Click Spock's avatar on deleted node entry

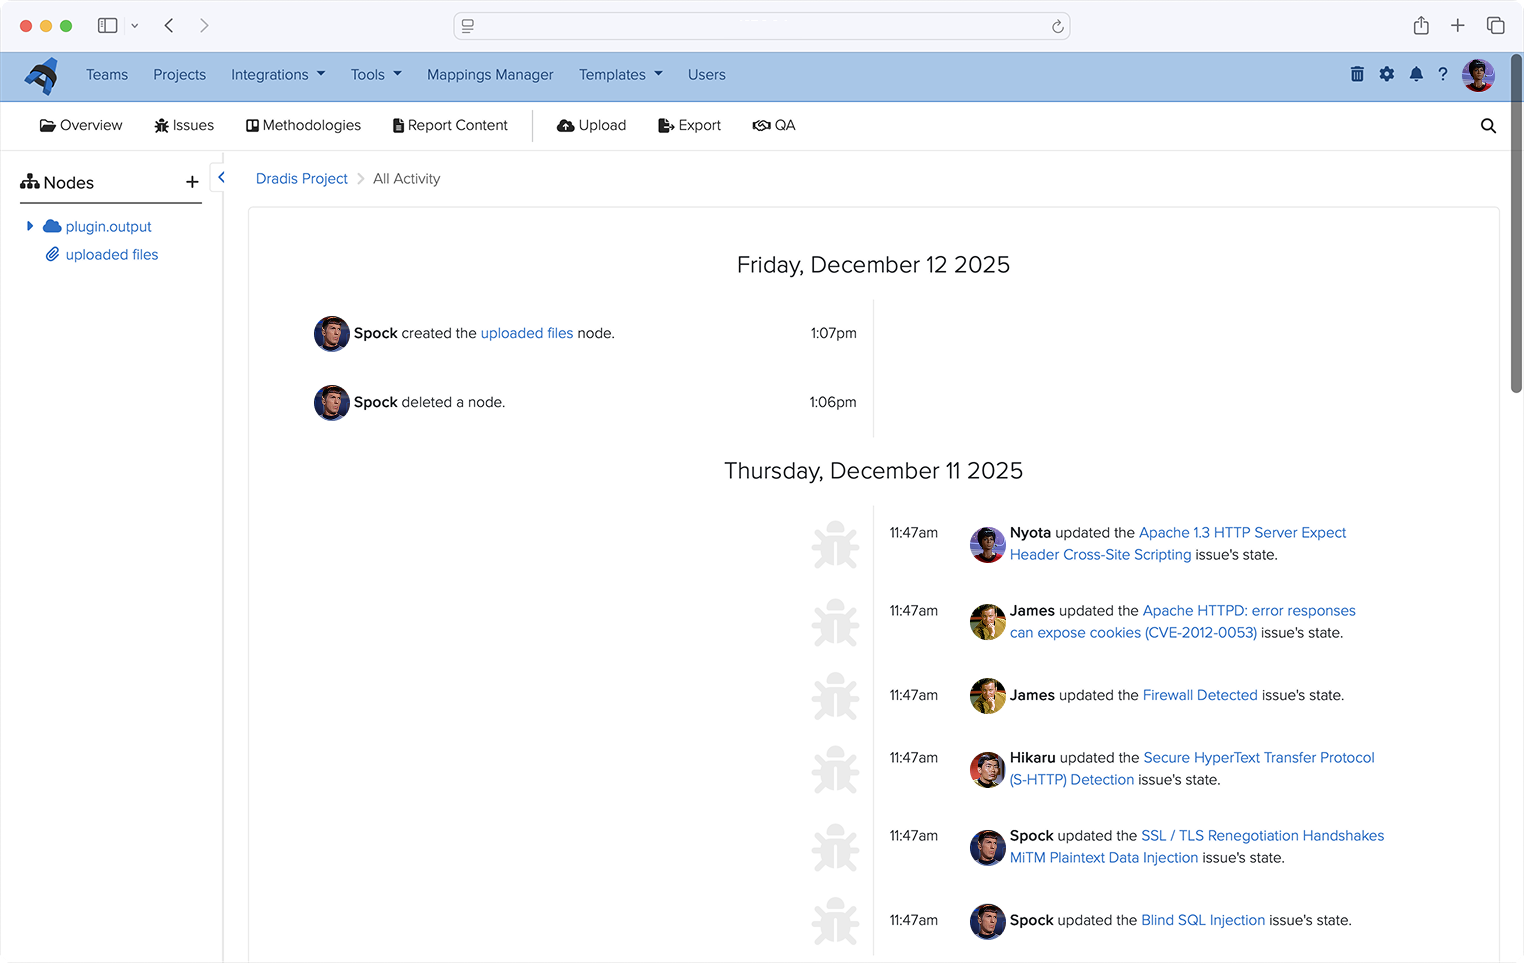tap(332, 403)
